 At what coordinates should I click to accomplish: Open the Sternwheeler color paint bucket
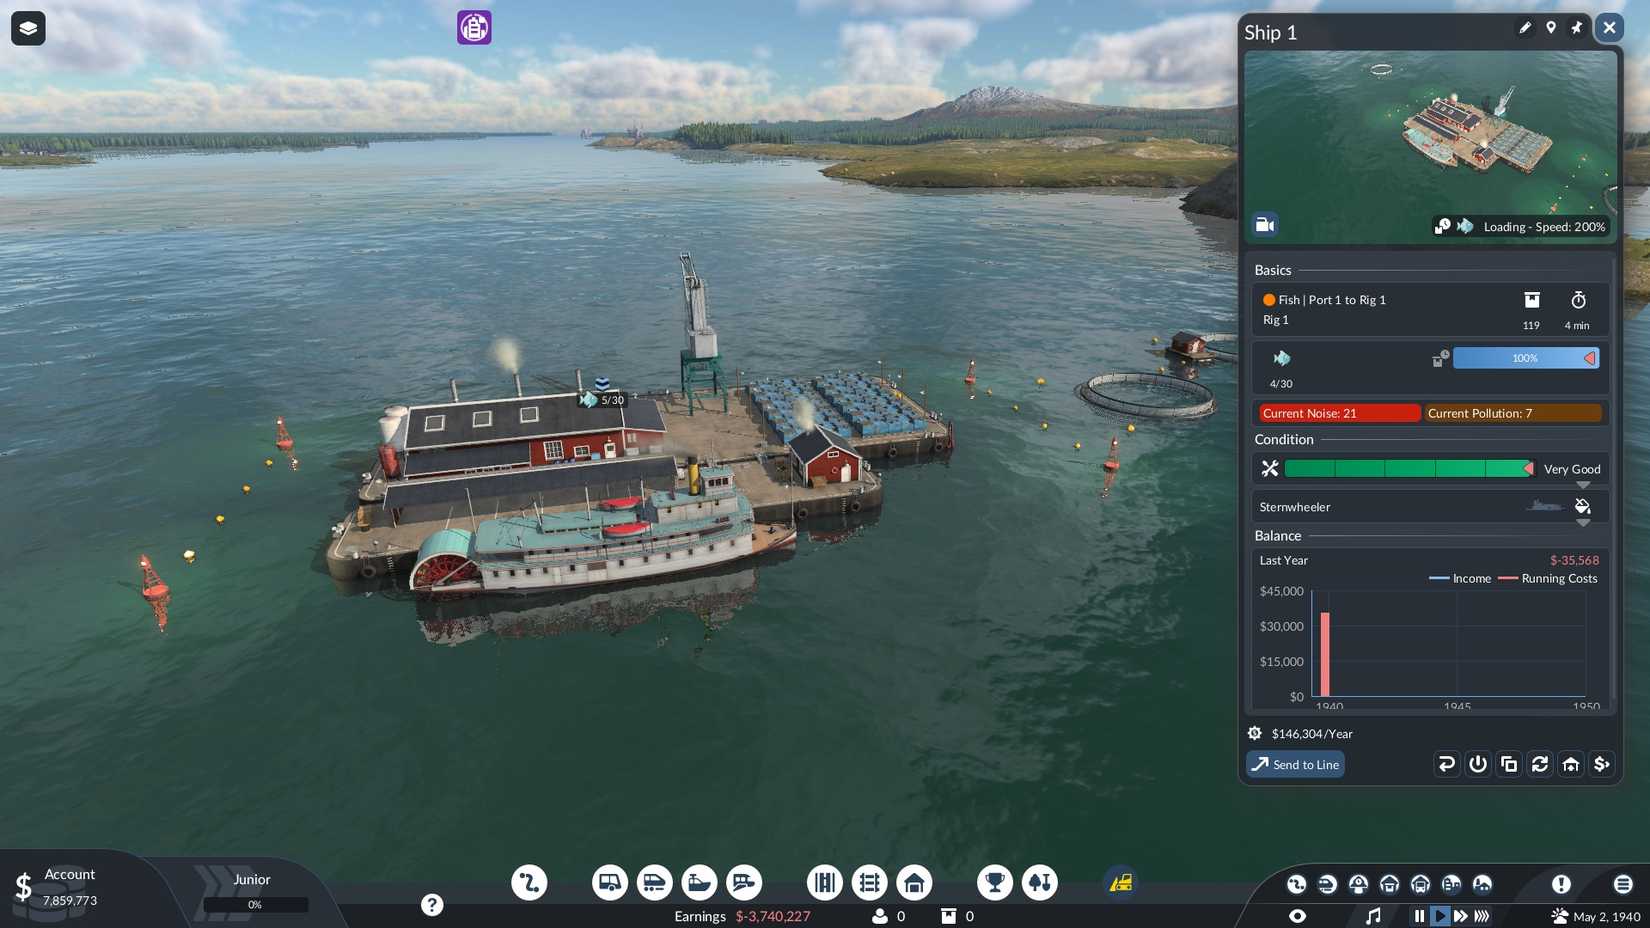coord(1583,506)
